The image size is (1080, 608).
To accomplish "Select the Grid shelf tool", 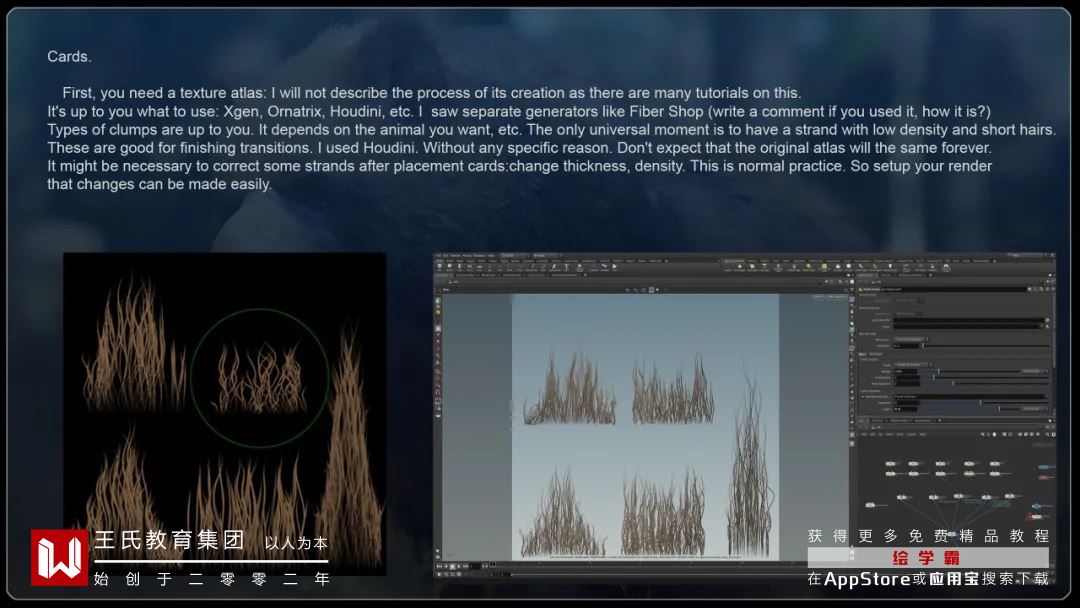I will 479,266.
